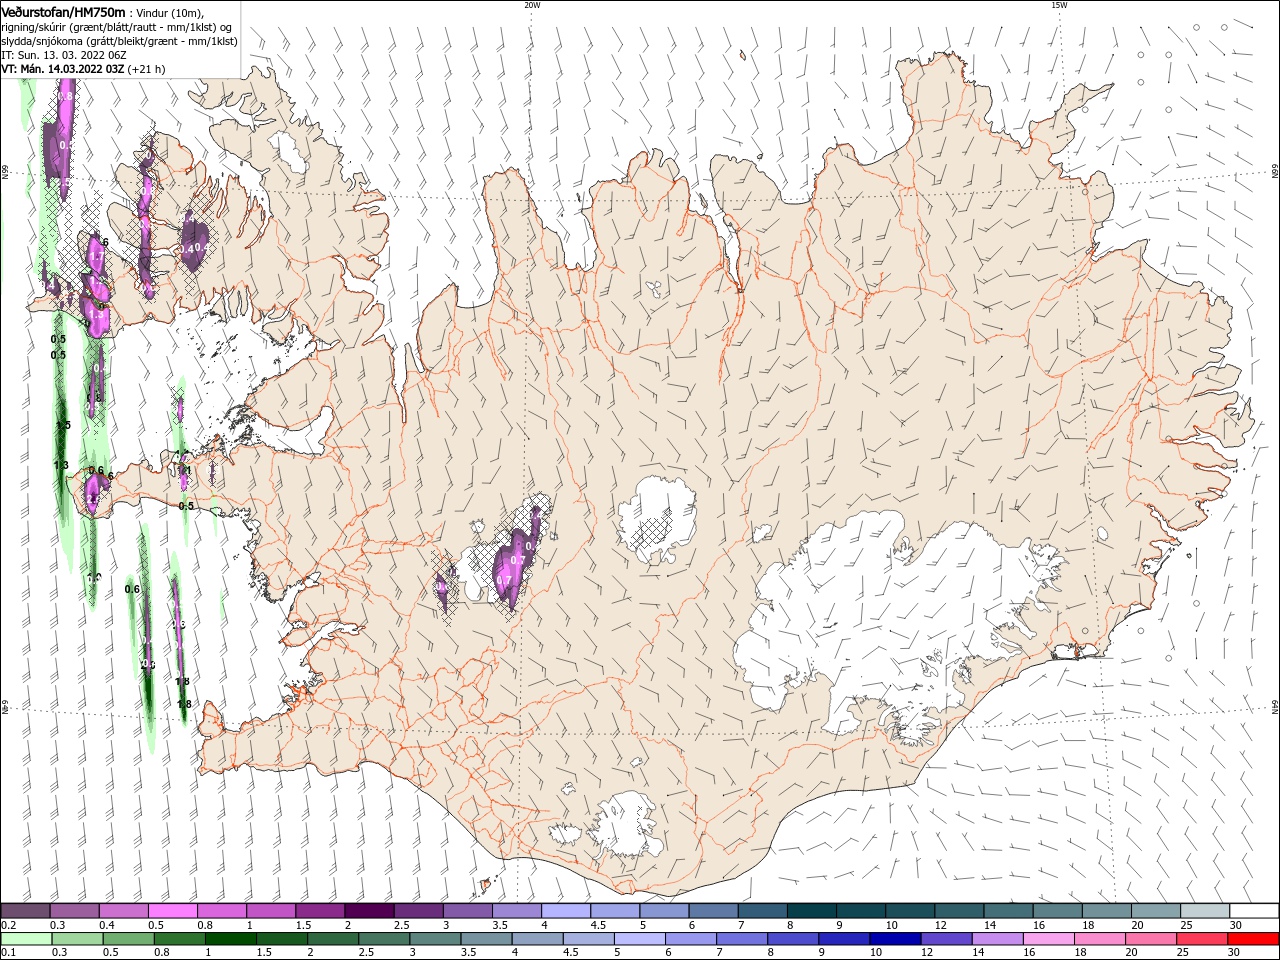Click the '(+21 h)' forecast offset text
1280x960 pixels.
[146, 69]
